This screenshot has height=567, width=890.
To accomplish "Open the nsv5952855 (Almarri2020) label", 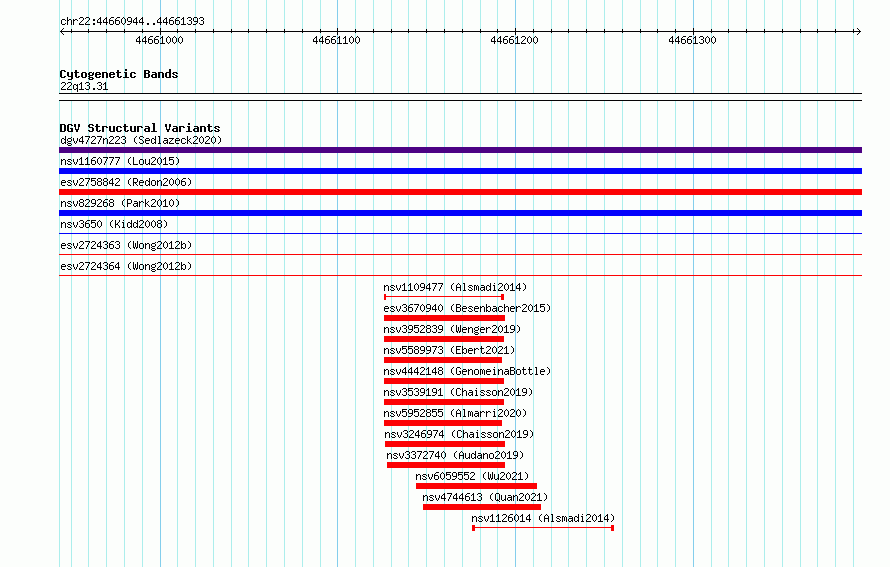I will 455,413.
